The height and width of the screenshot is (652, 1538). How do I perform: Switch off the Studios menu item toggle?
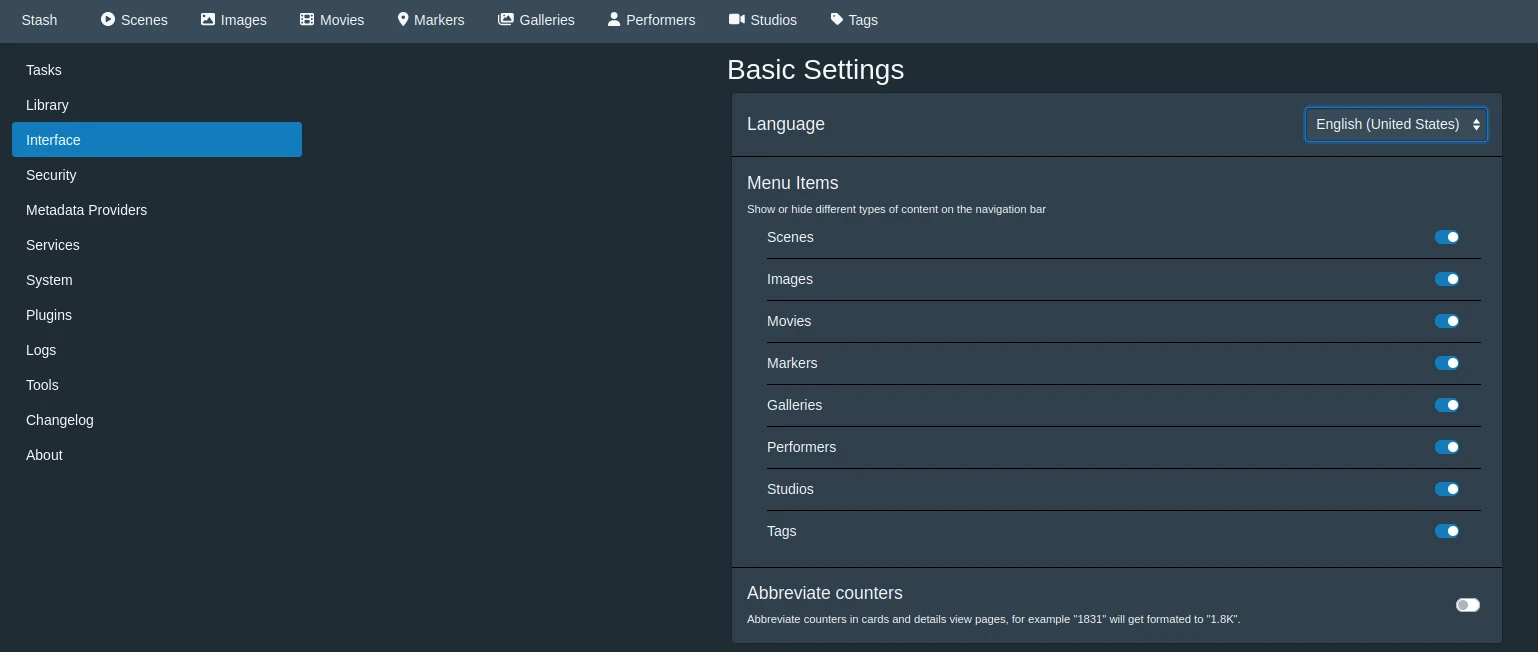tap(1446, 489)
